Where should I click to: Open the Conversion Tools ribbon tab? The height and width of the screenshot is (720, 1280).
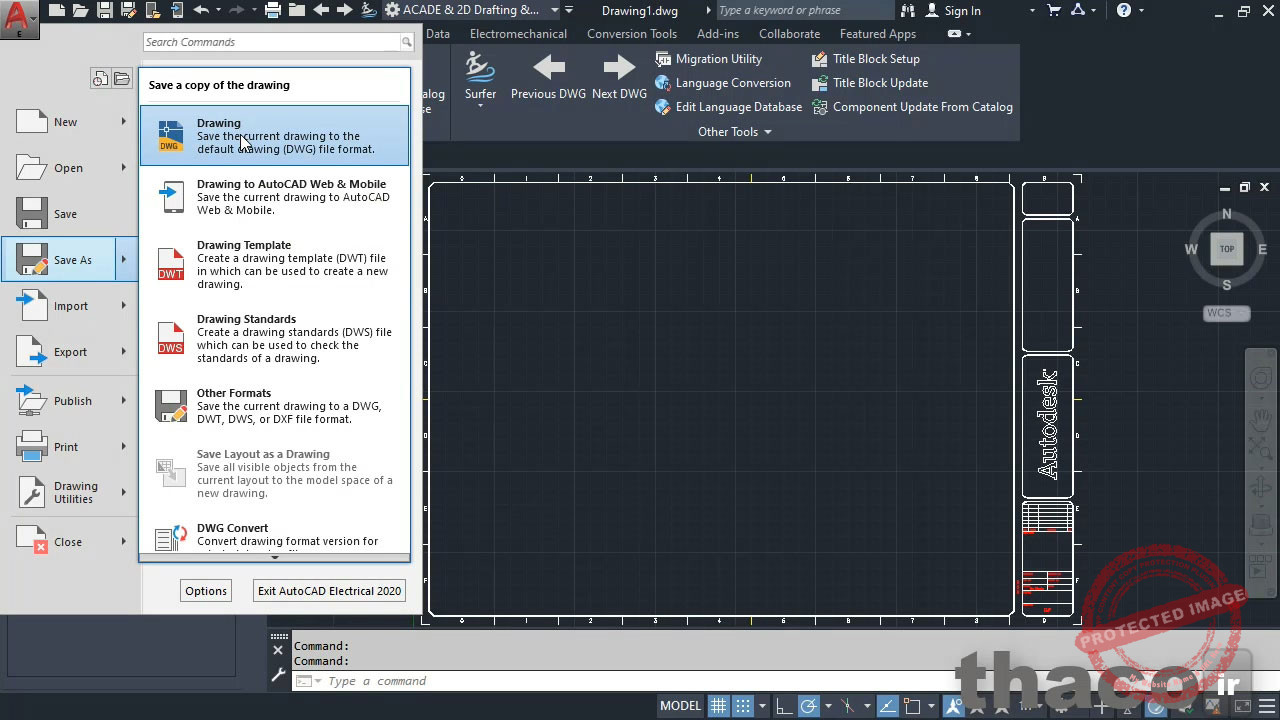(x=631, y=33)
